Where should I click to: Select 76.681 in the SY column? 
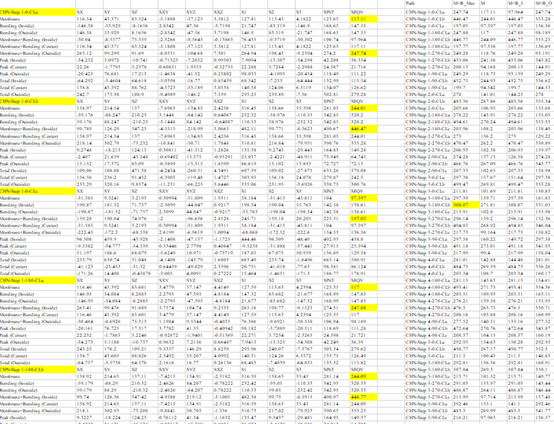point(110,74)
